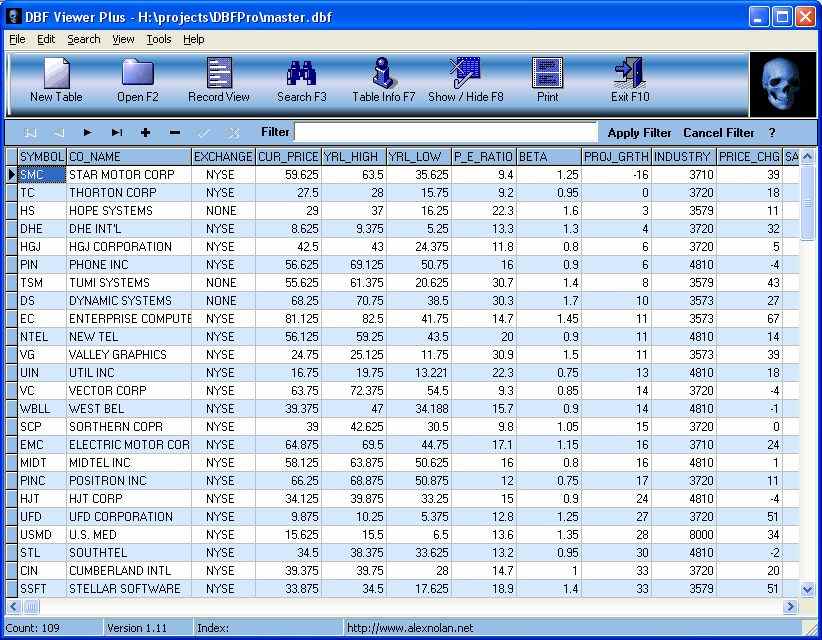
Task: Cancel edit with the X navigator button
Action: 233,133
